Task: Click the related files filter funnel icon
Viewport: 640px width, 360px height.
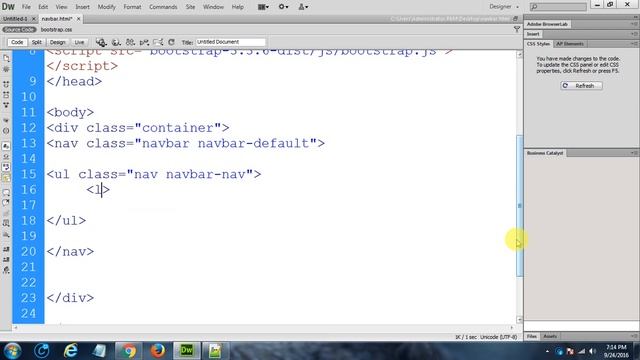Action: 517,29
